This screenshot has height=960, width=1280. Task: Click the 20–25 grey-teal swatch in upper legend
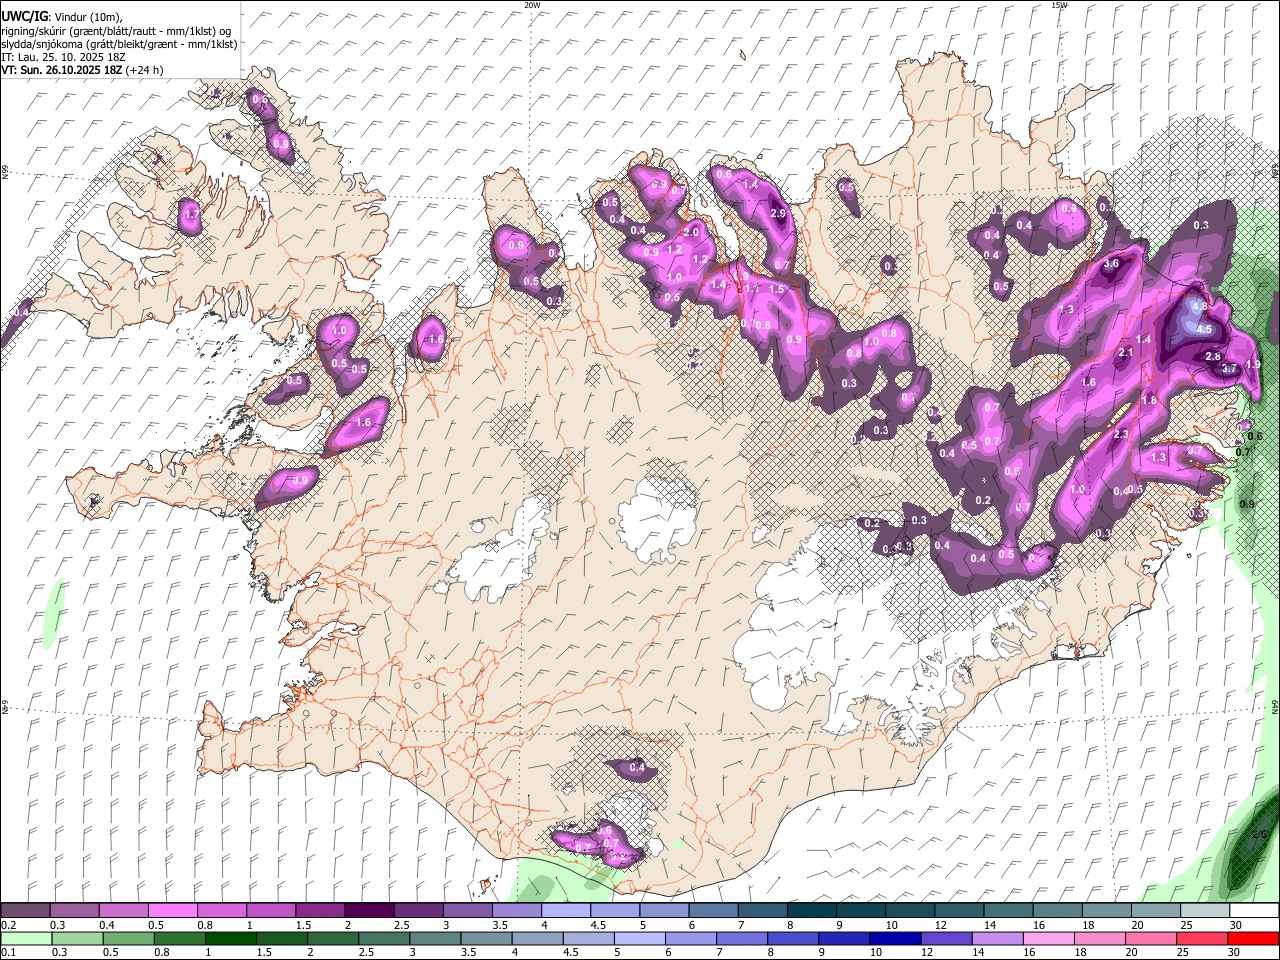1155,911
